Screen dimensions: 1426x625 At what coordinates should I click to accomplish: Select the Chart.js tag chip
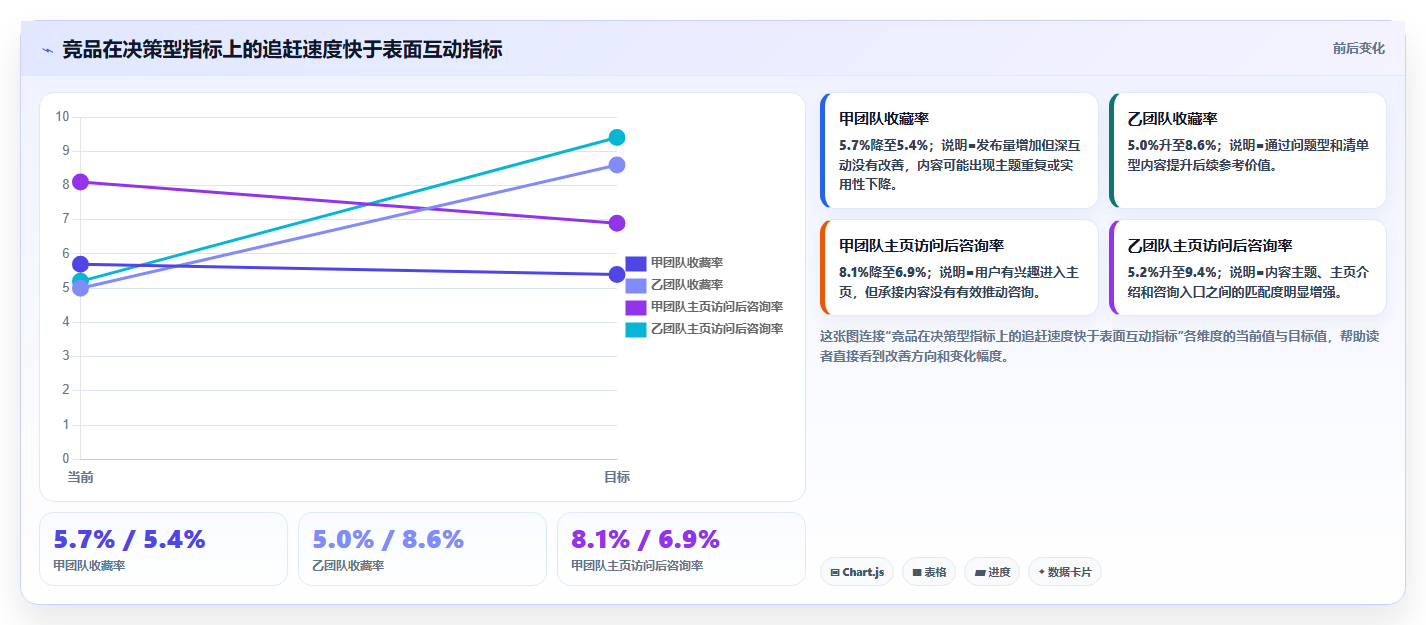click(x=857, y=572)
